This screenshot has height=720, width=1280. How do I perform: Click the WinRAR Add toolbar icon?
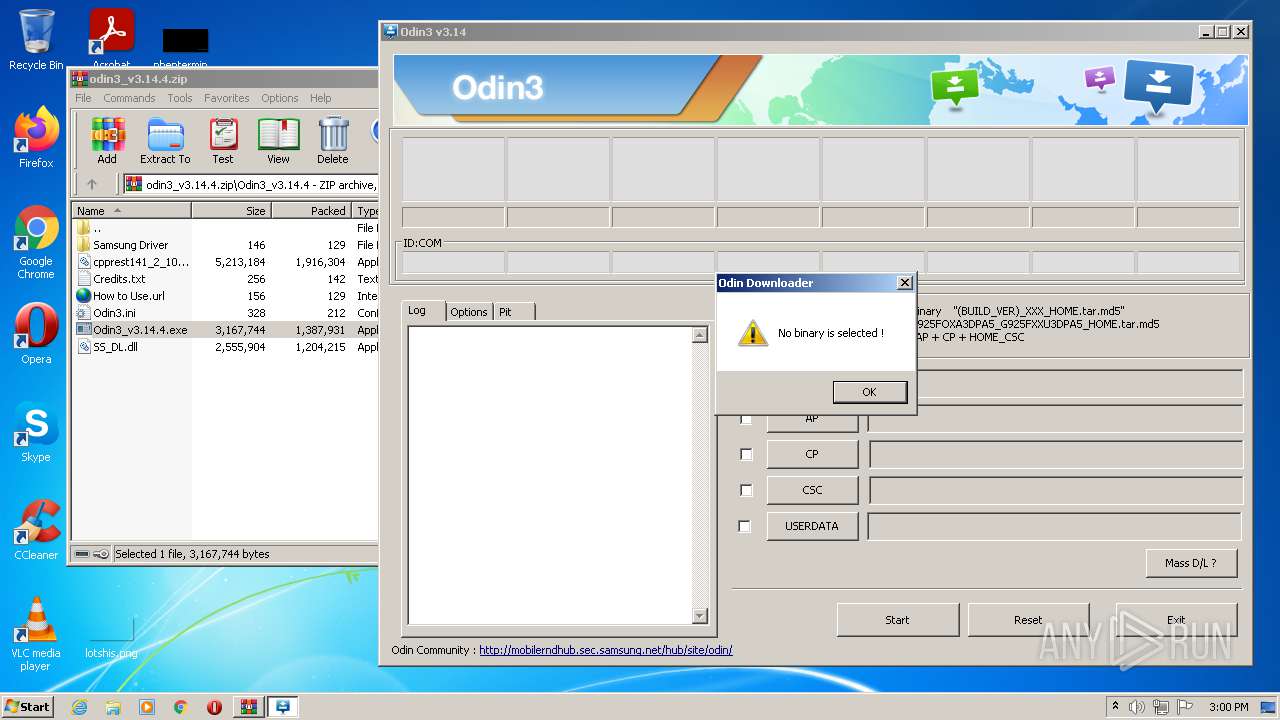(x=107, y=141)
